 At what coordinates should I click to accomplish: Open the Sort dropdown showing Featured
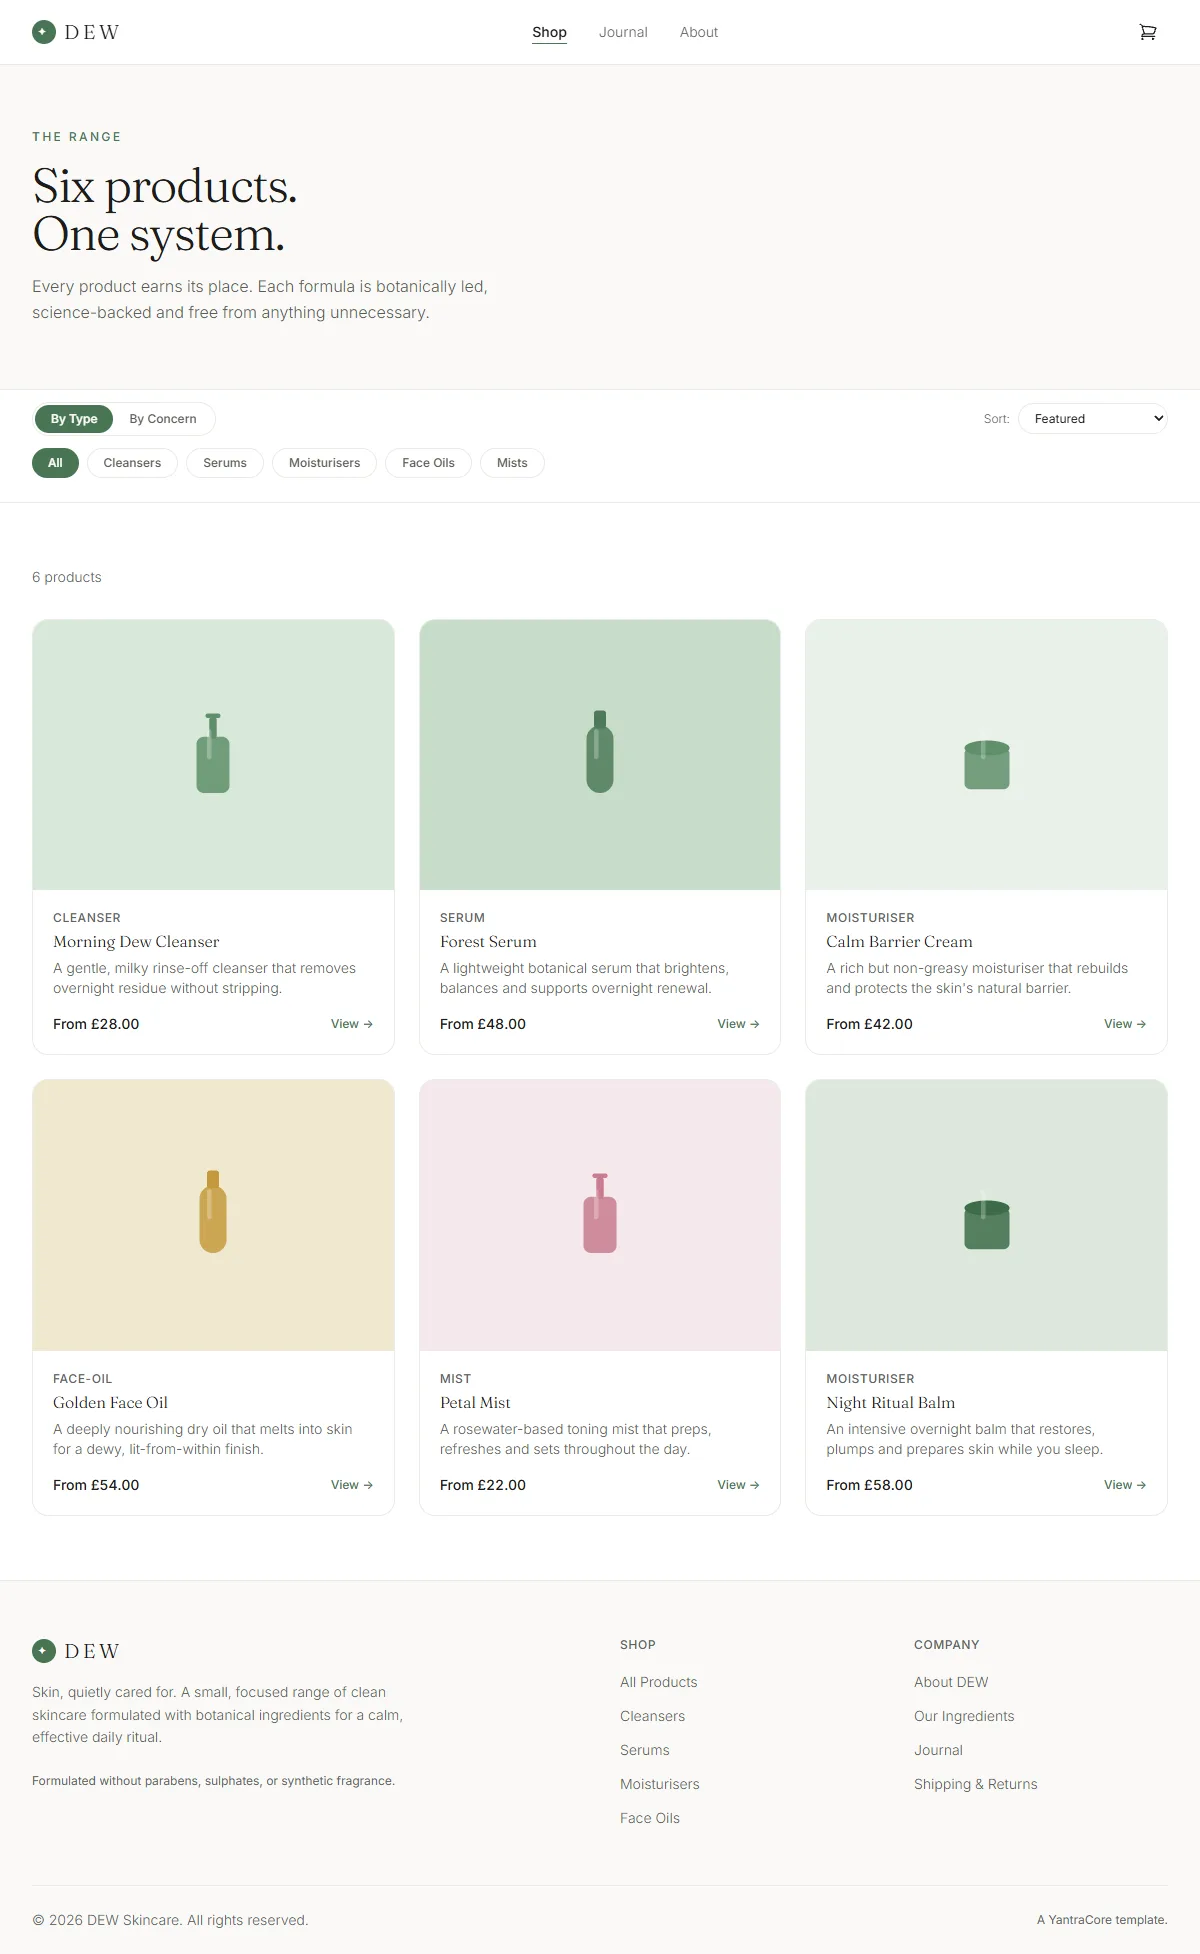point(1093,419)
